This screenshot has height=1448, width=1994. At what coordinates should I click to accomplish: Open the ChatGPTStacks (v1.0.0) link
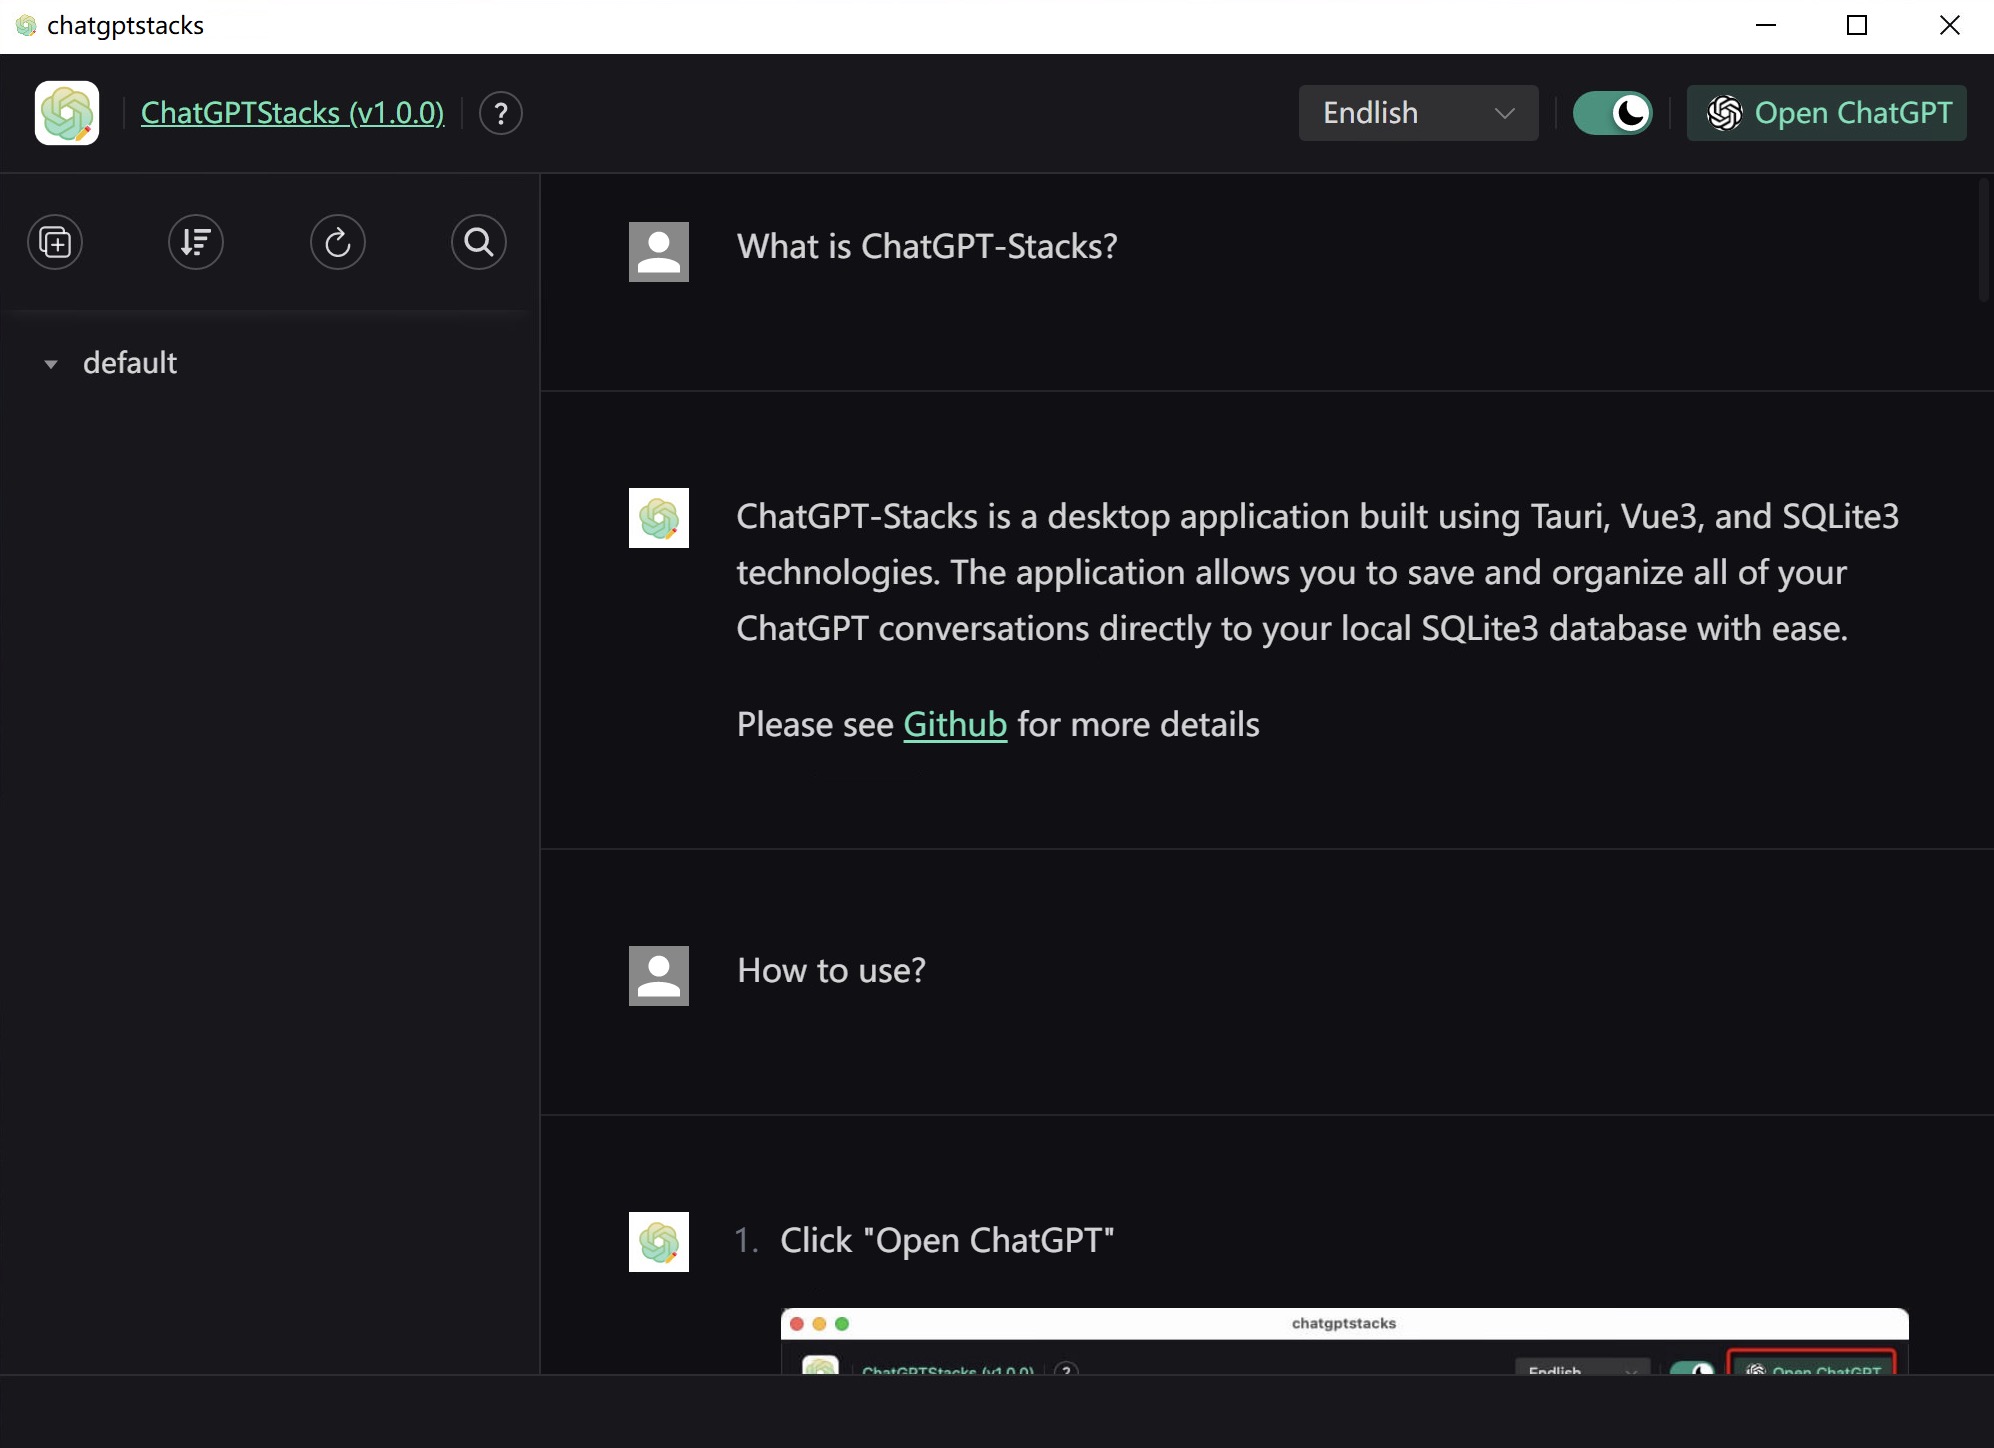click(292, 113)
